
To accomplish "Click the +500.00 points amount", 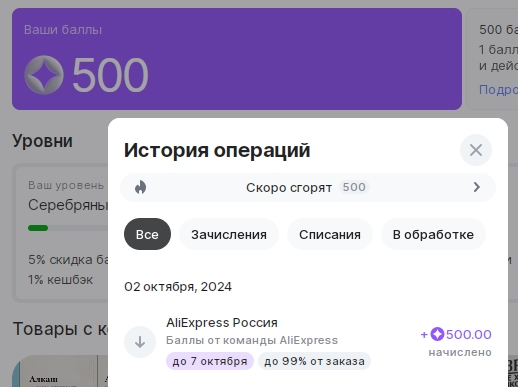I will [x=456, y=334].
